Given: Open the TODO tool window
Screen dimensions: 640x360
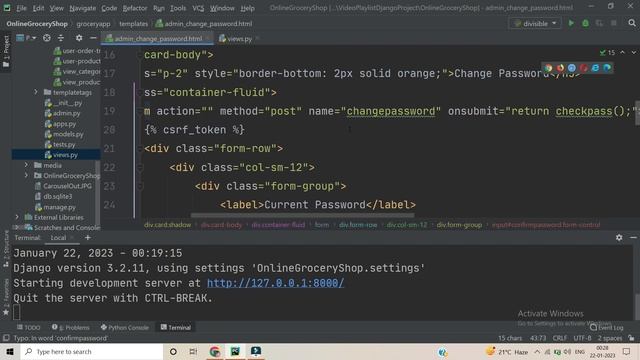Looking at the screenshot, I should [29, 327].
